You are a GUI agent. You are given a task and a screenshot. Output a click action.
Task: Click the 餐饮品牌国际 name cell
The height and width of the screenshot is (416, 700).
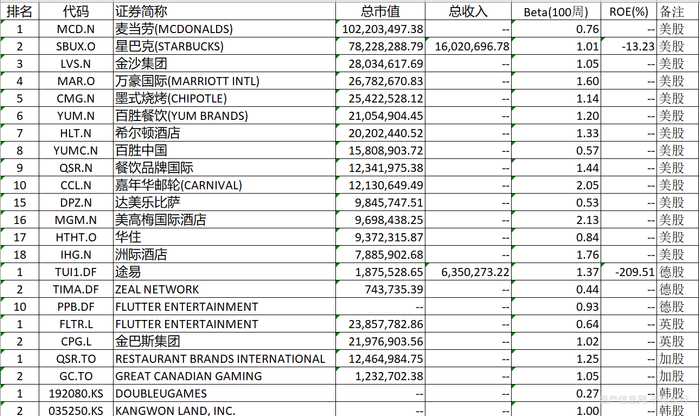click(224, 168)
